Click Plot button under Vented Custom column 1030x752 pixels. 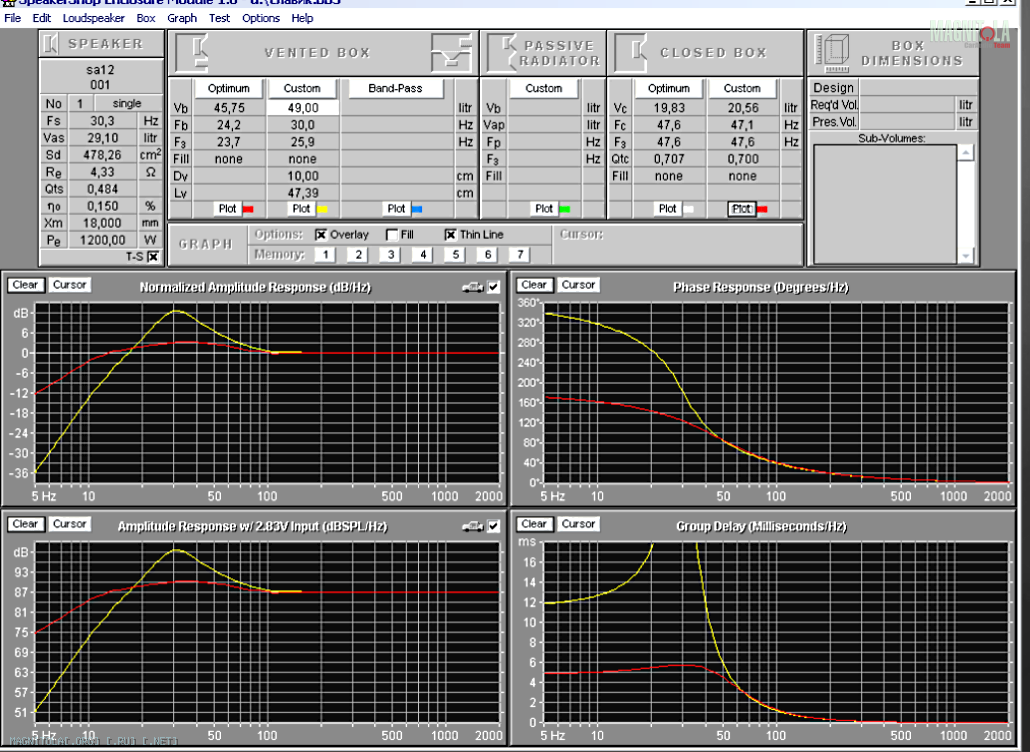pos(301,209)
